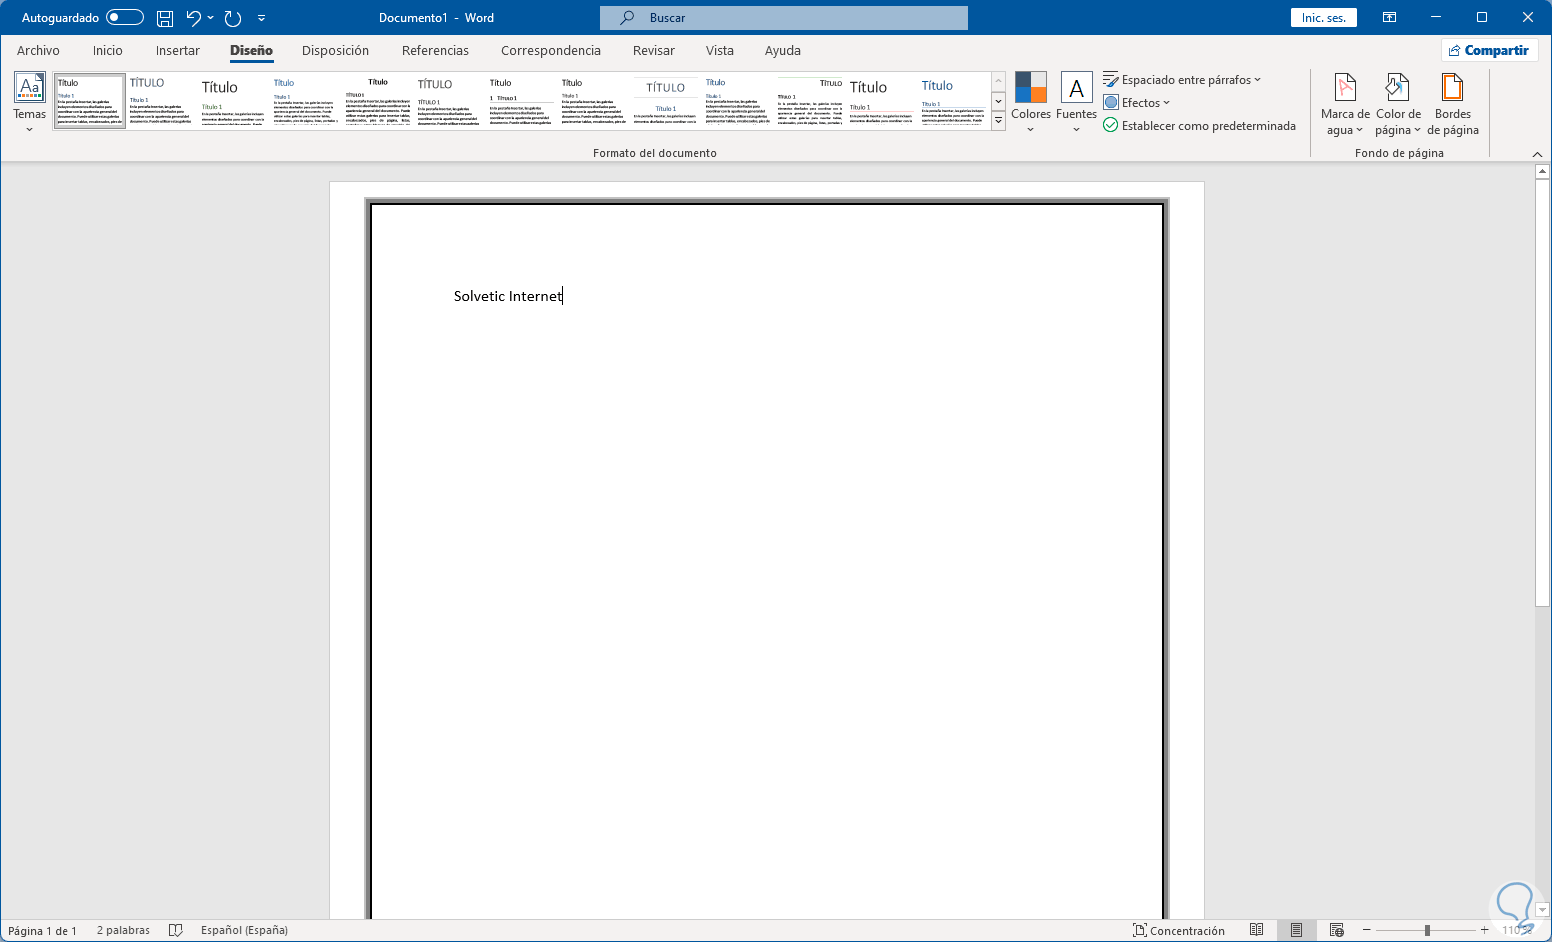Zoom out with the minus button
1552x942 pixels.
[x=1366, y=930]
